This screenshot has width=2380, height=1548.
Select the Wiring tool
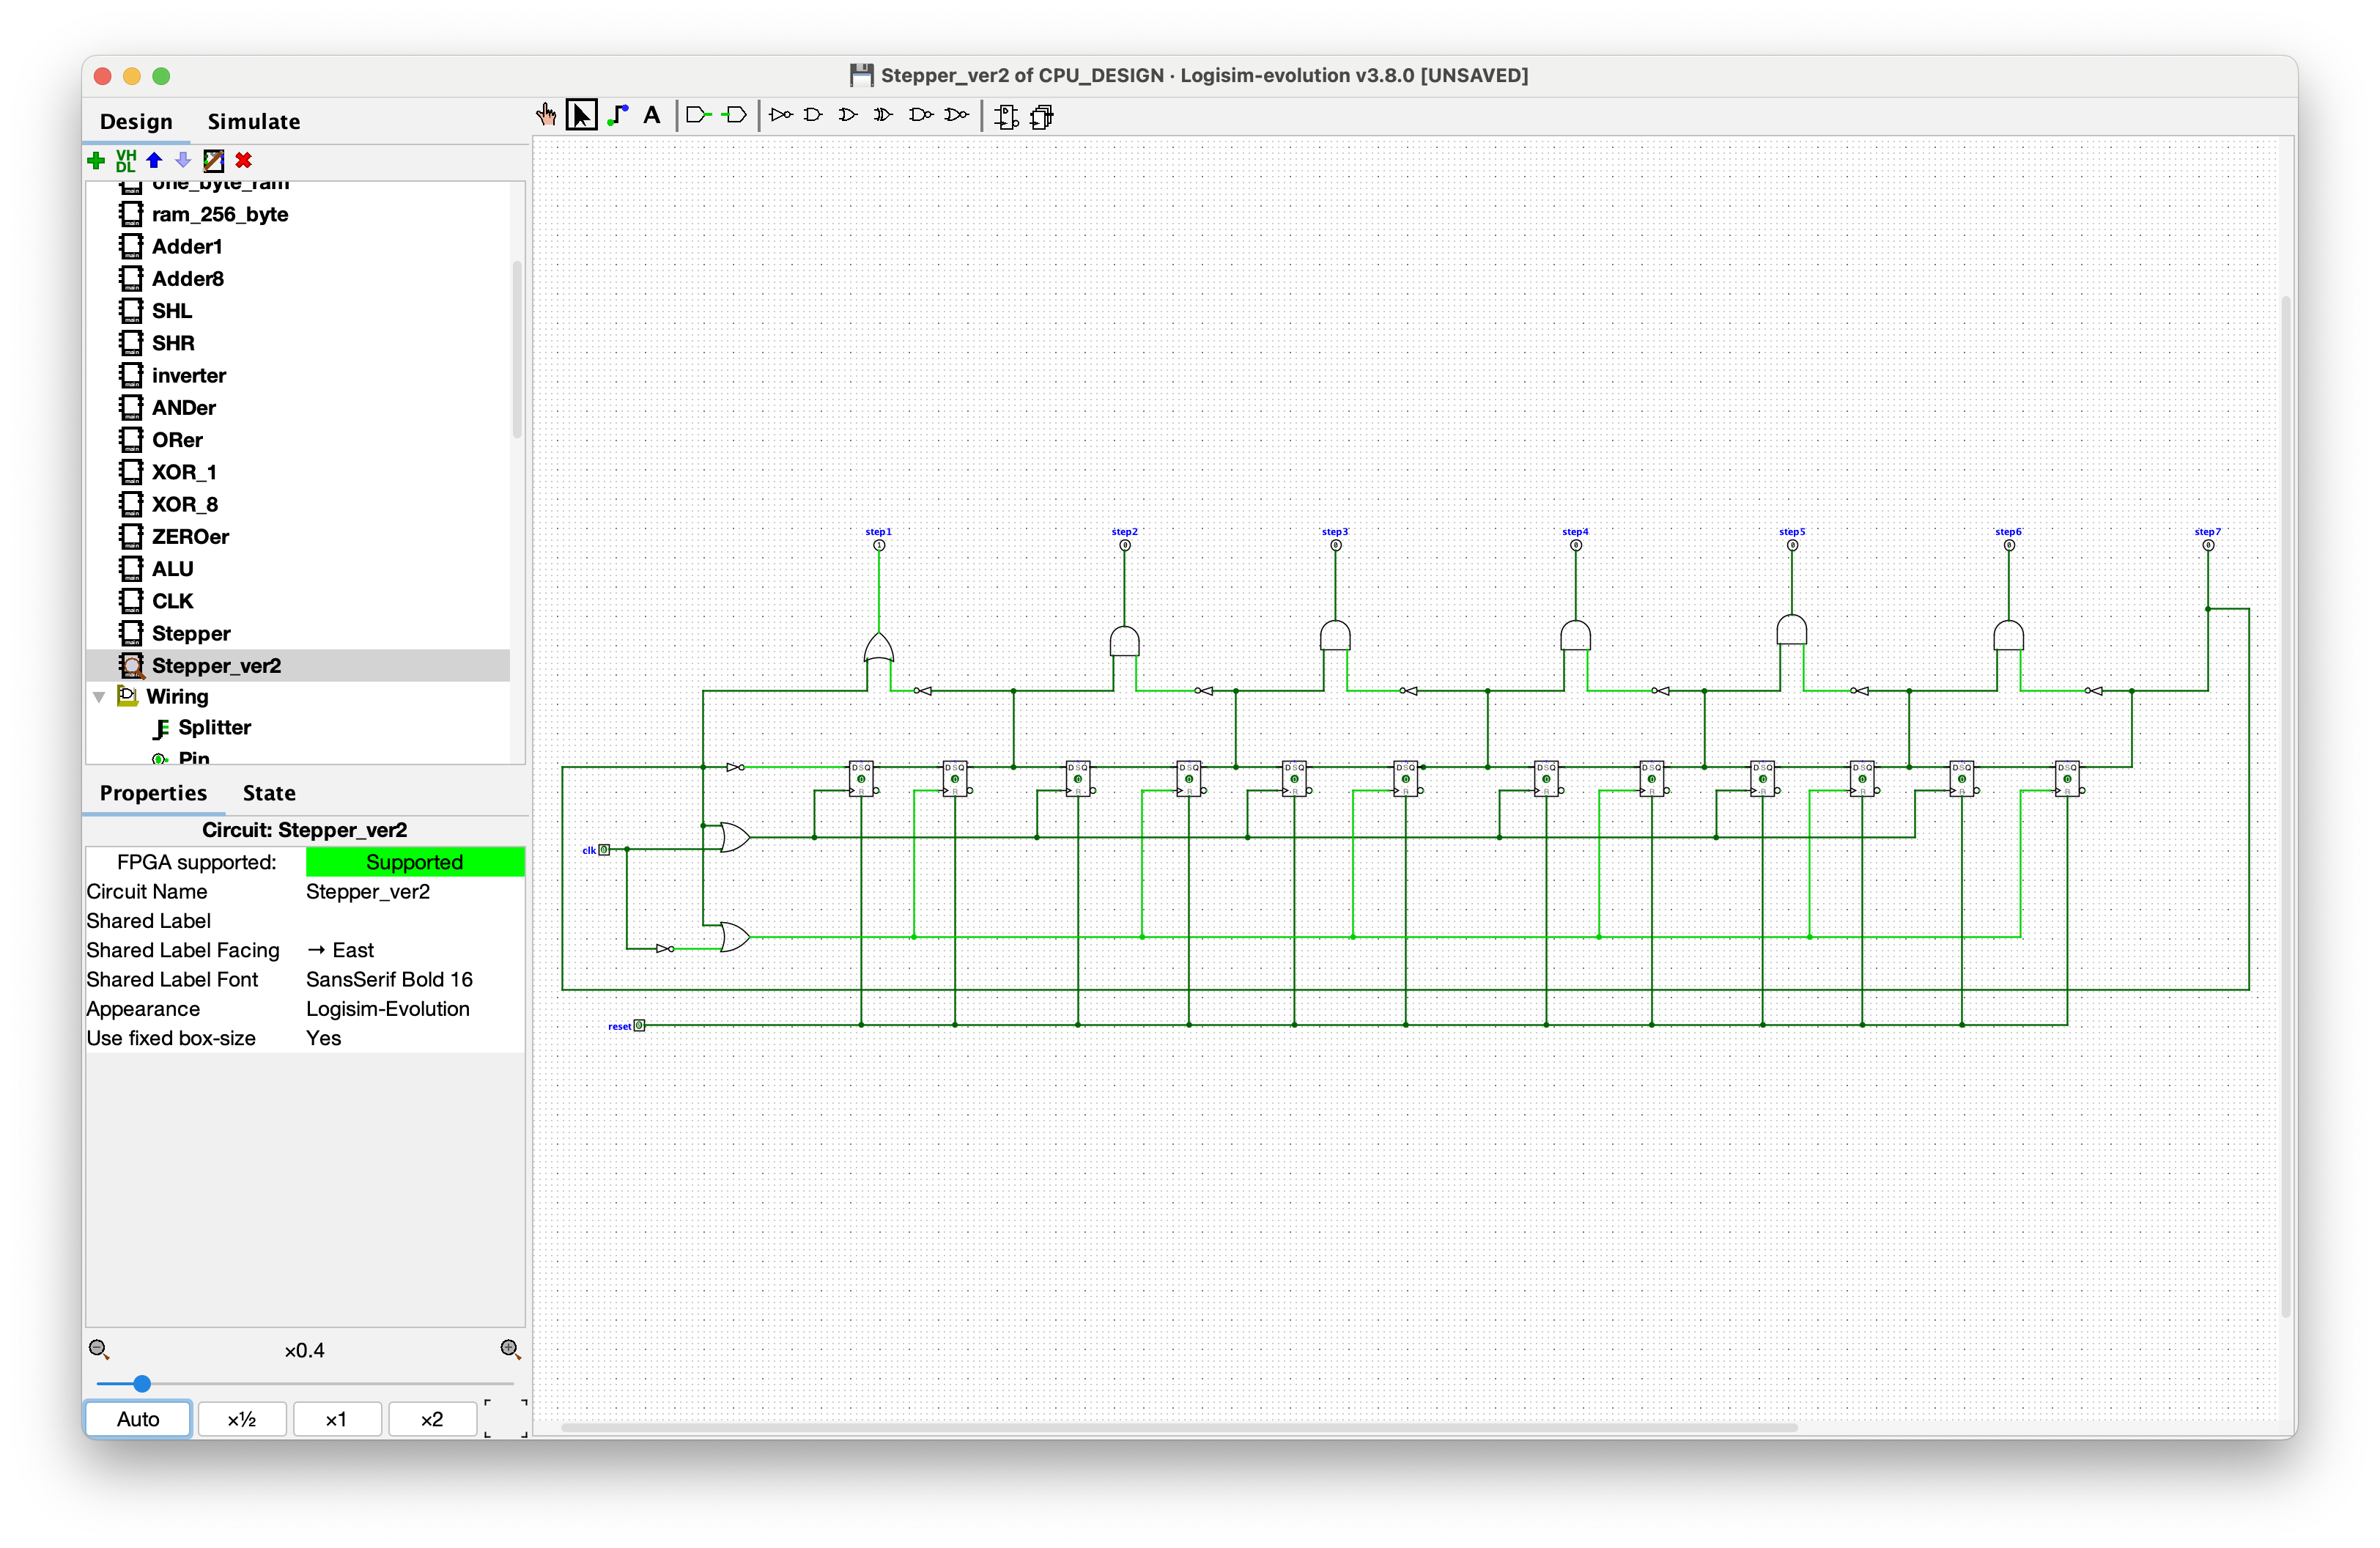pos(617,115)
